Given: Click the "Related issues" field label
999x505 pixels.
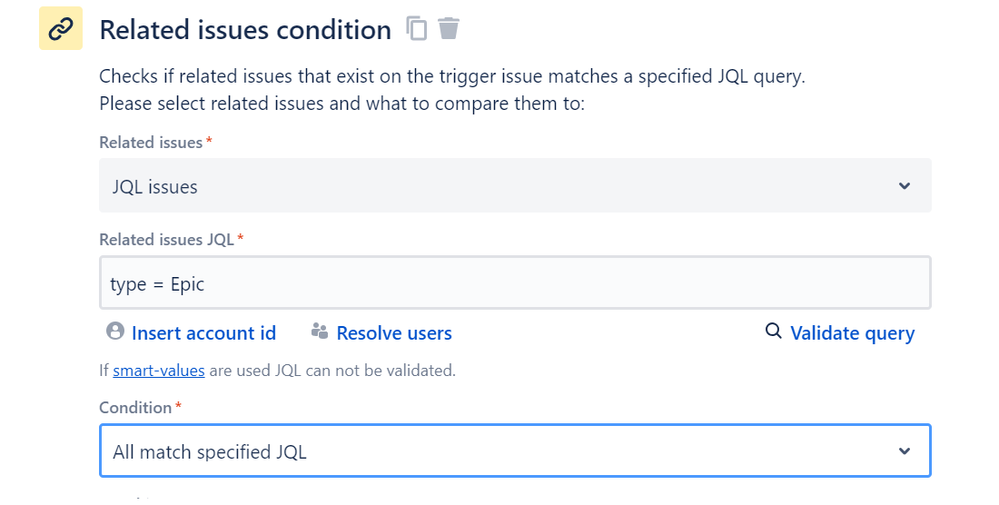Looking at the screenshot, I should pos(150,143).
